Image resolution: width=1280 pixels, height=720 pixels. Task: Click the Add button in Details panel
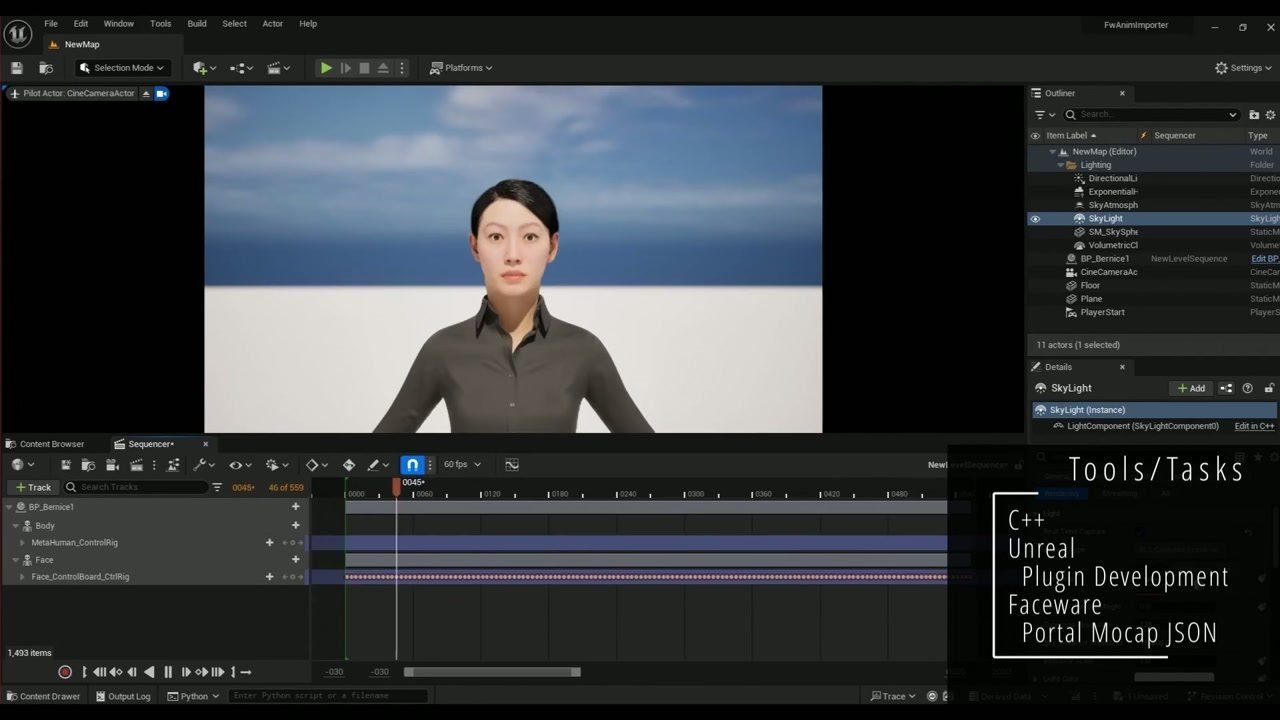1191,389
